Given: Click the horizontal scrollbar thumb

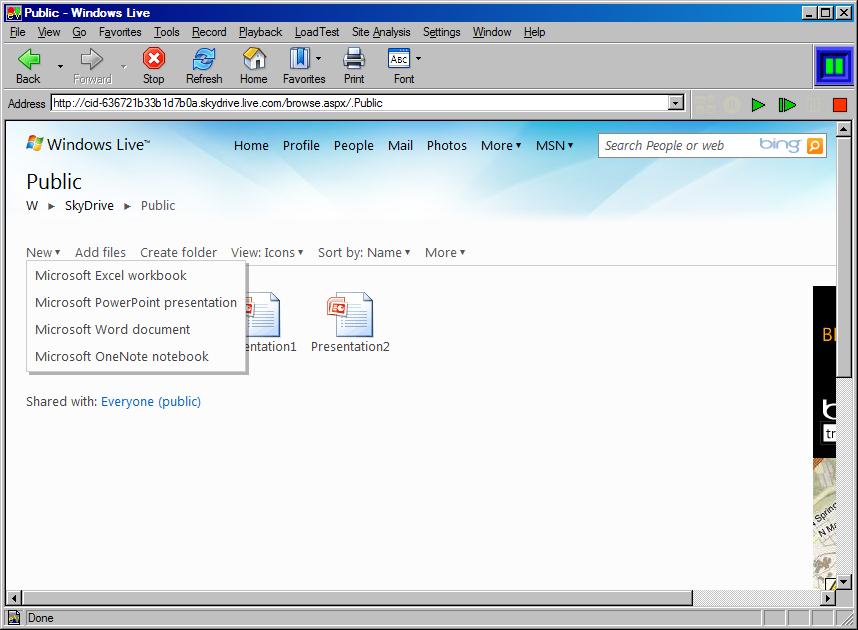Looking at the screenshot, I should tap(357, 598).
